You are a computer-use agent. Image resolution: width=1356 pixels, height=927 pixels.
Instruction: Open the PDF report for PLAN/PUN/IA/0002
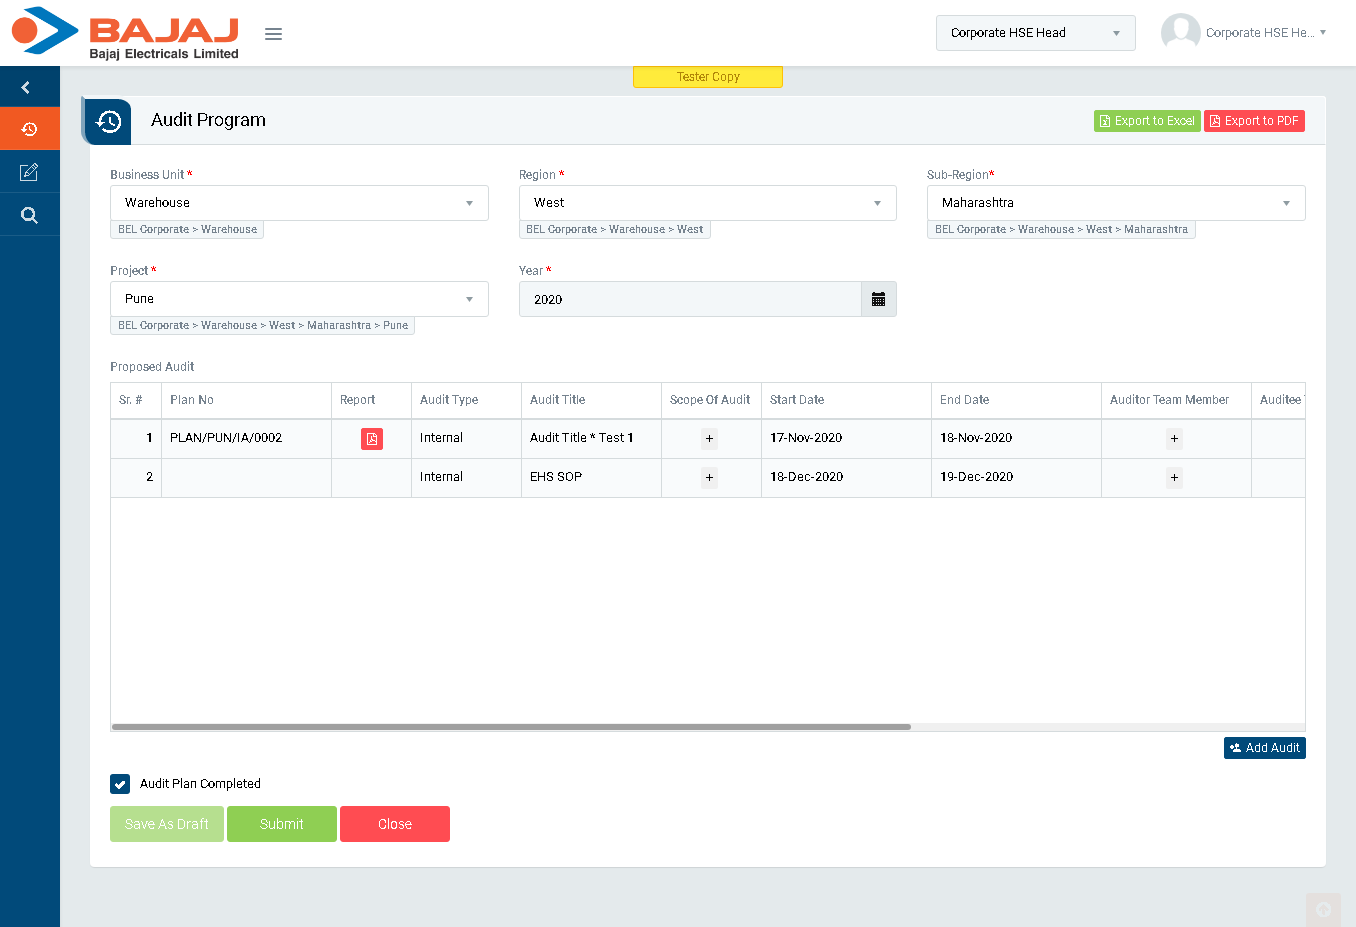click(x=371, y=439)
